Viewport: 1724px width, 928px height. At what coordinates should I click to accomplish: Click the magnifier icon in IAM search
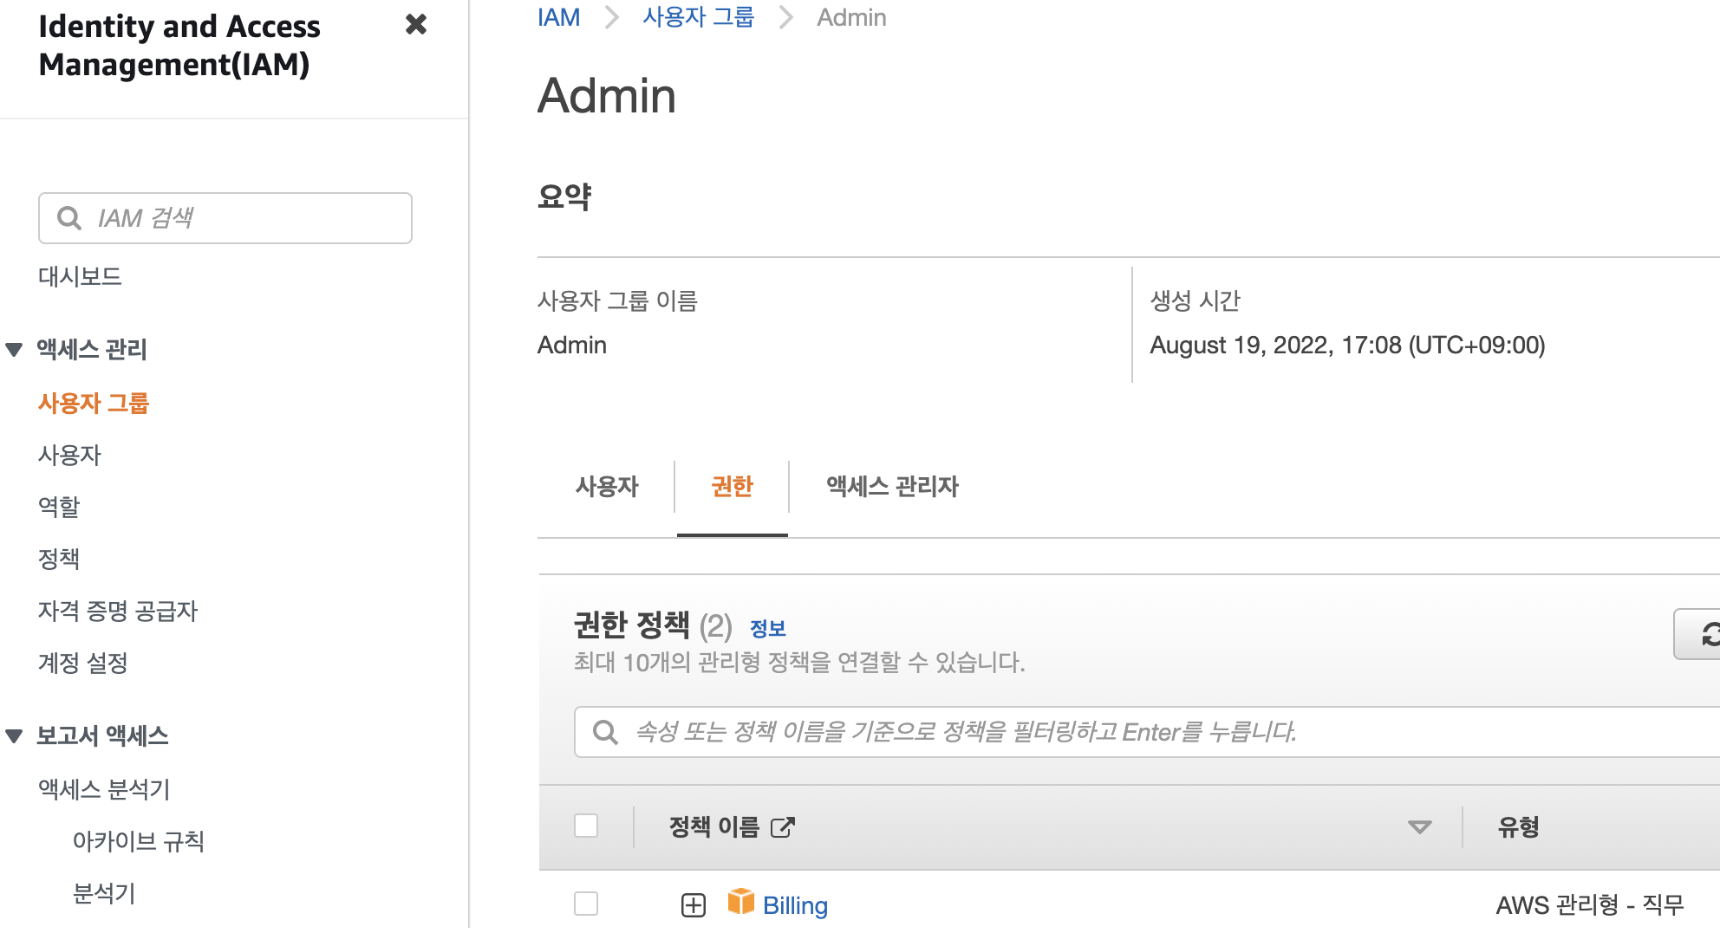click(69, 218)
